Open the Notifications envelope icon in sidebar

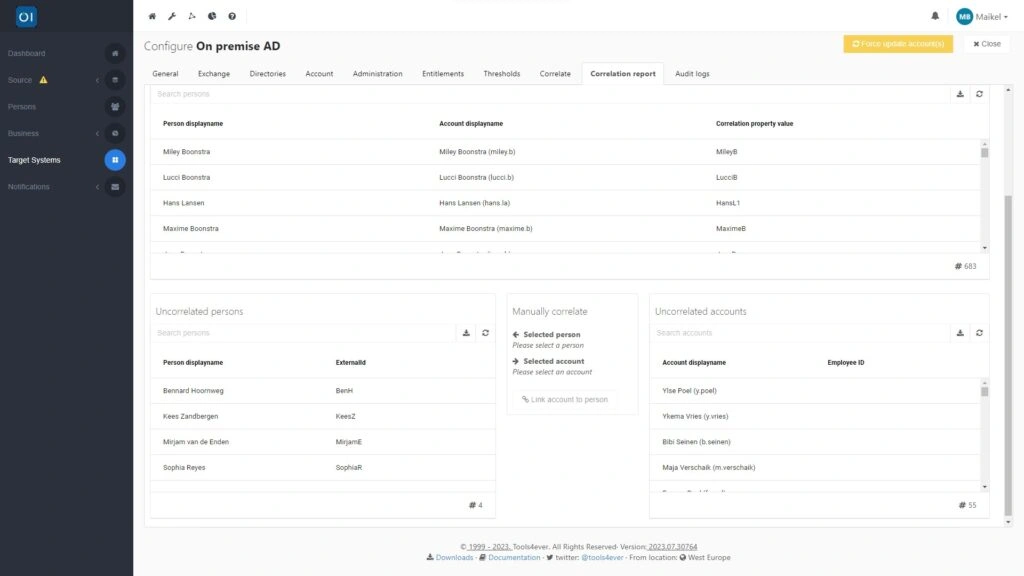(x=115, y=186)
